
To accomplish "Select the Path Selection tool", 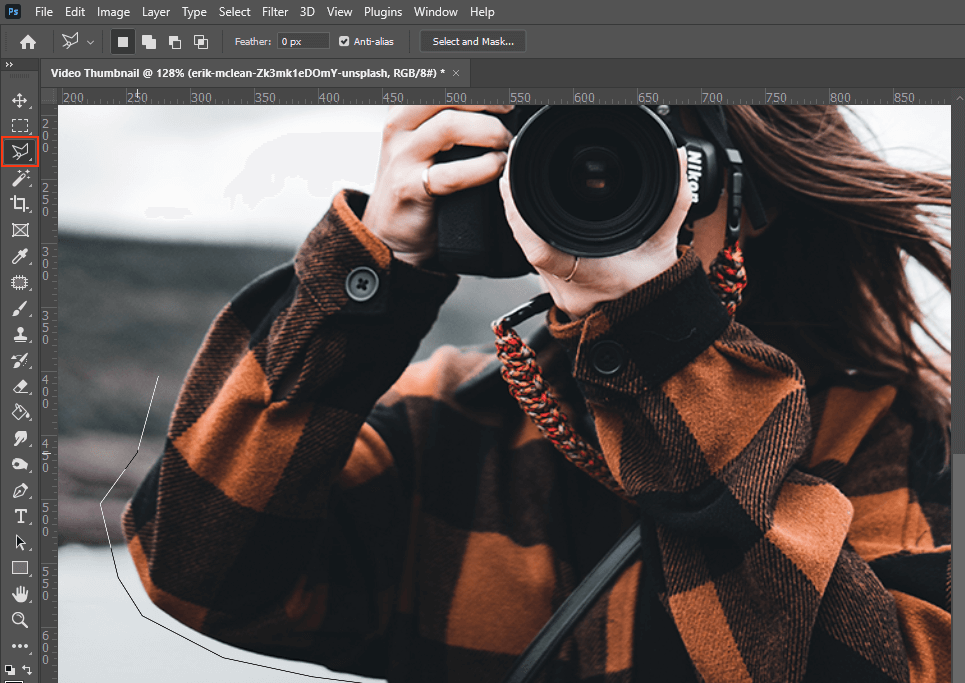I will [x=20, y=542].
